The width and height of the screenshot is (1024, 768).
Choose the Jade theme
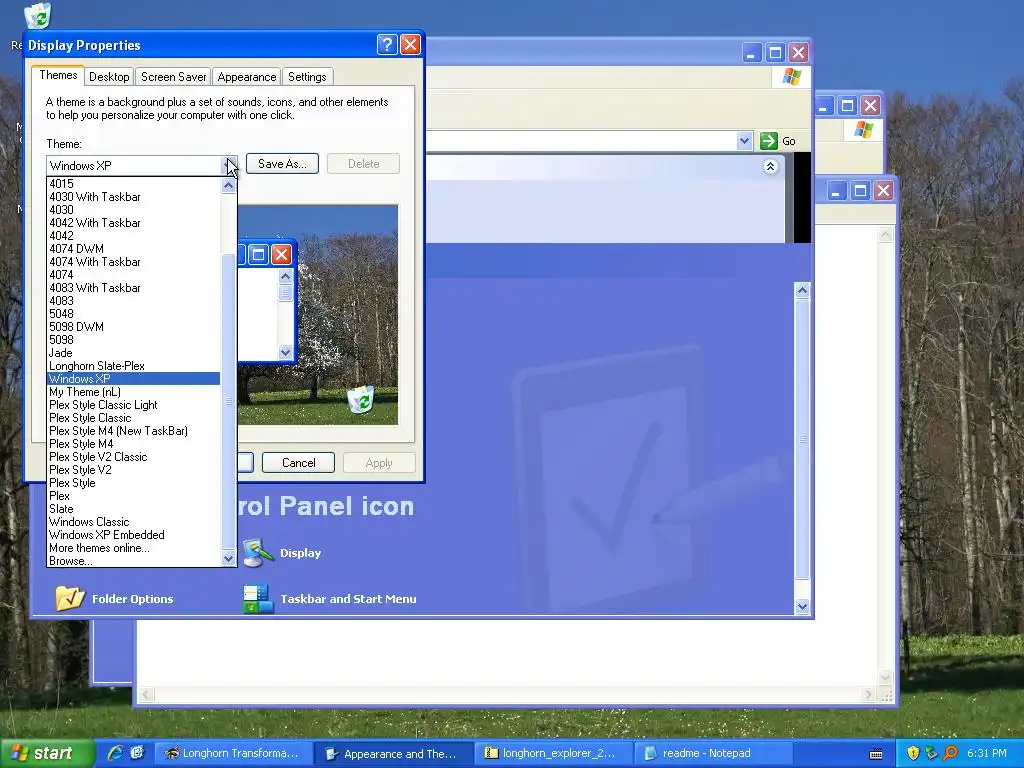click(x=134, y=353)
